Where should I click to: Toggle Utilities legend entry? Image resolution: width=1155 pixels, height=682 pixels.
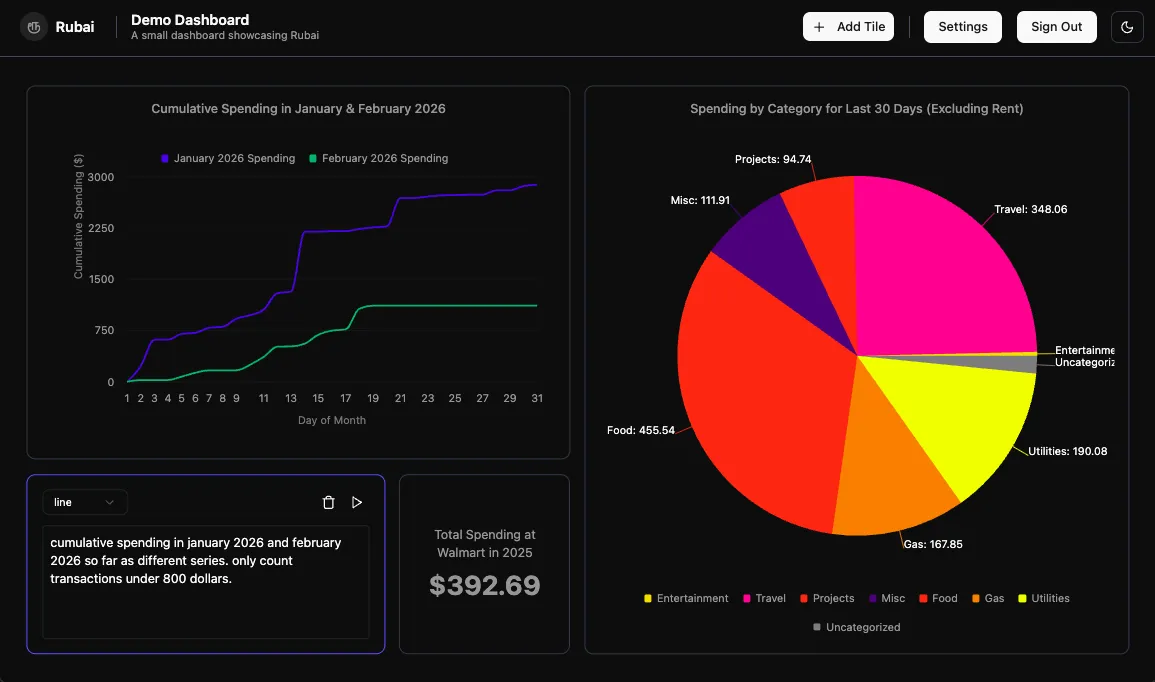(1044, 598)
